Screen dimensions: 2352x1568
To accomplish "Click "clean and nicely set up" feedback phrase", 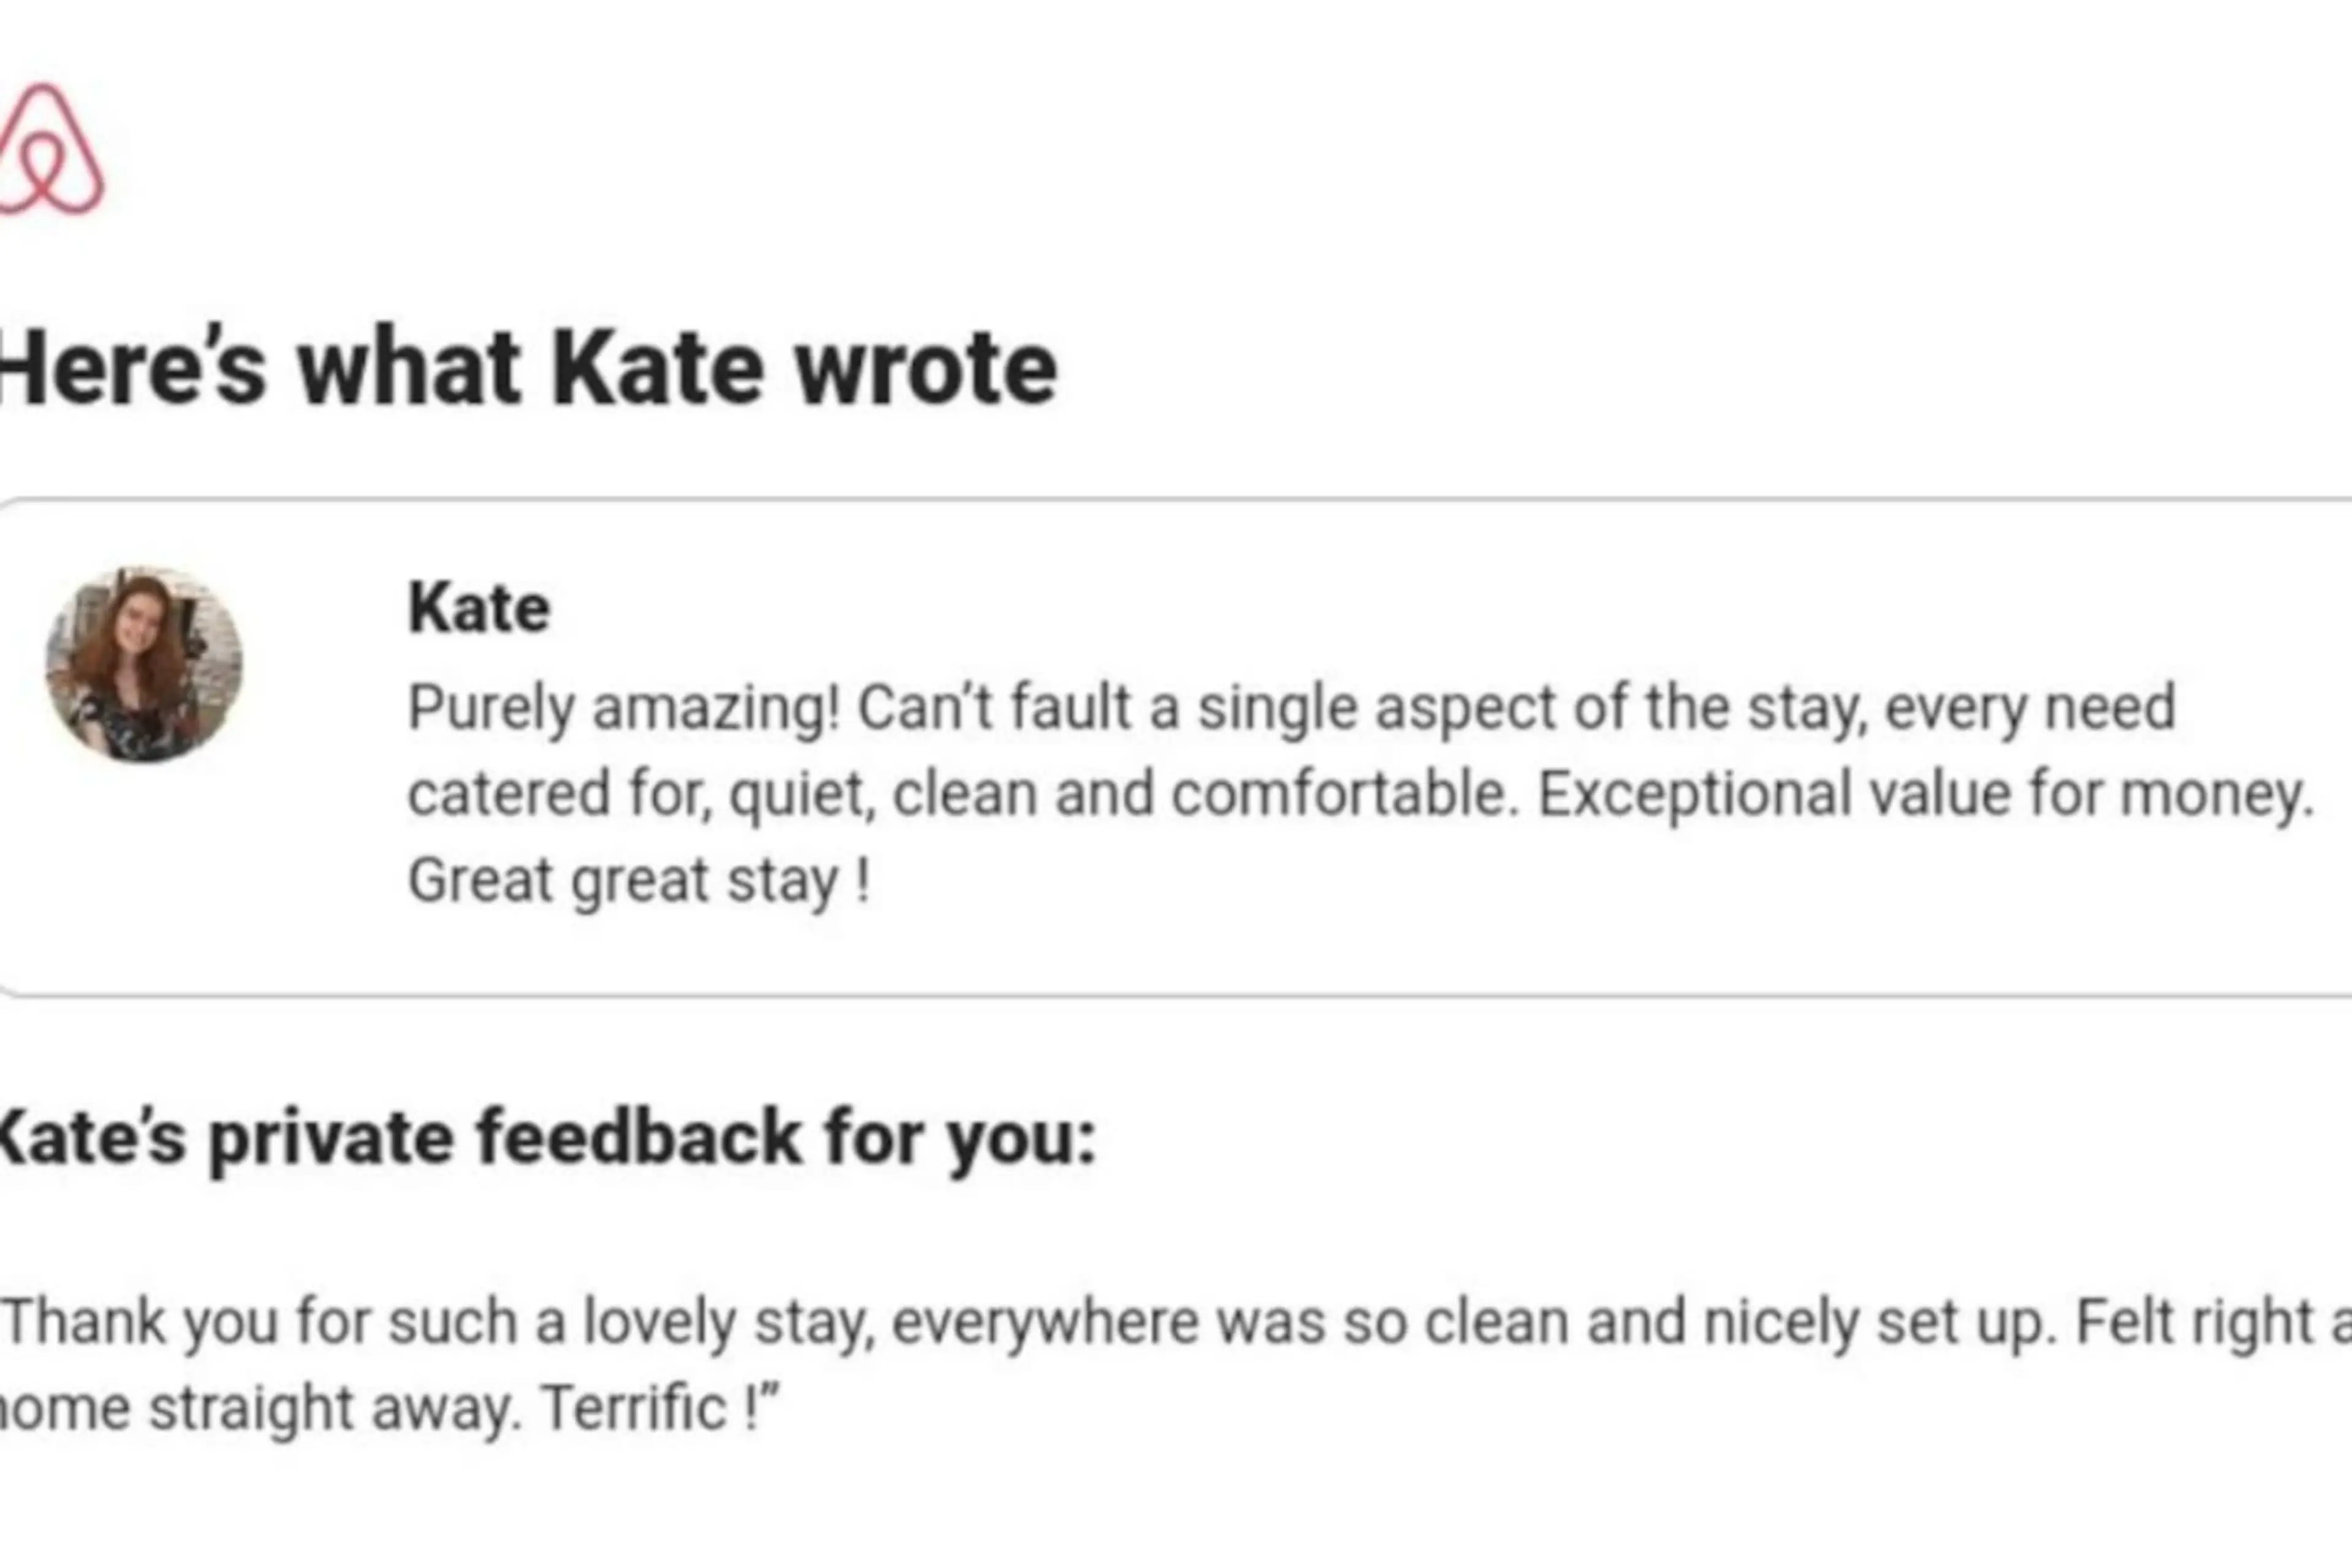I will 1738,1322.
